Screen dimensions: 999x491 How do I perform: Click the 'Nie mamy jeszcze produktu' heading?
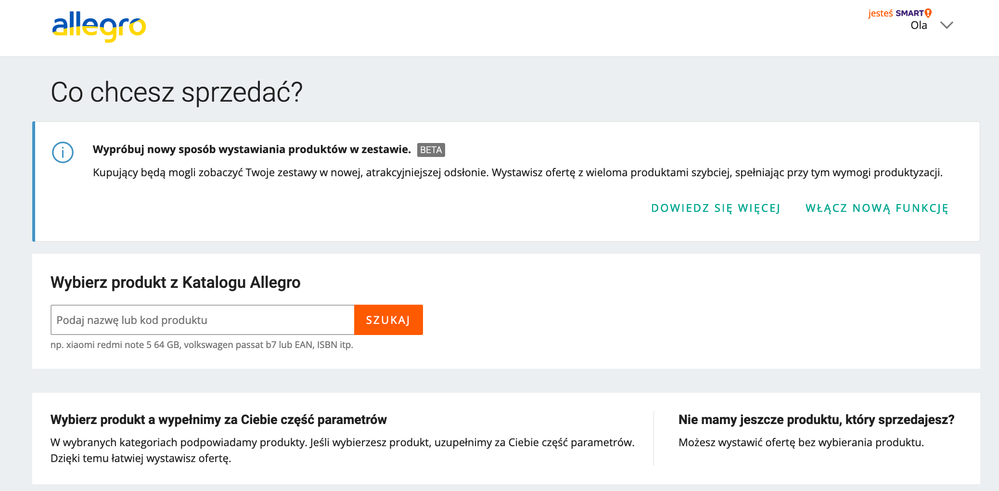coord(816,420)
